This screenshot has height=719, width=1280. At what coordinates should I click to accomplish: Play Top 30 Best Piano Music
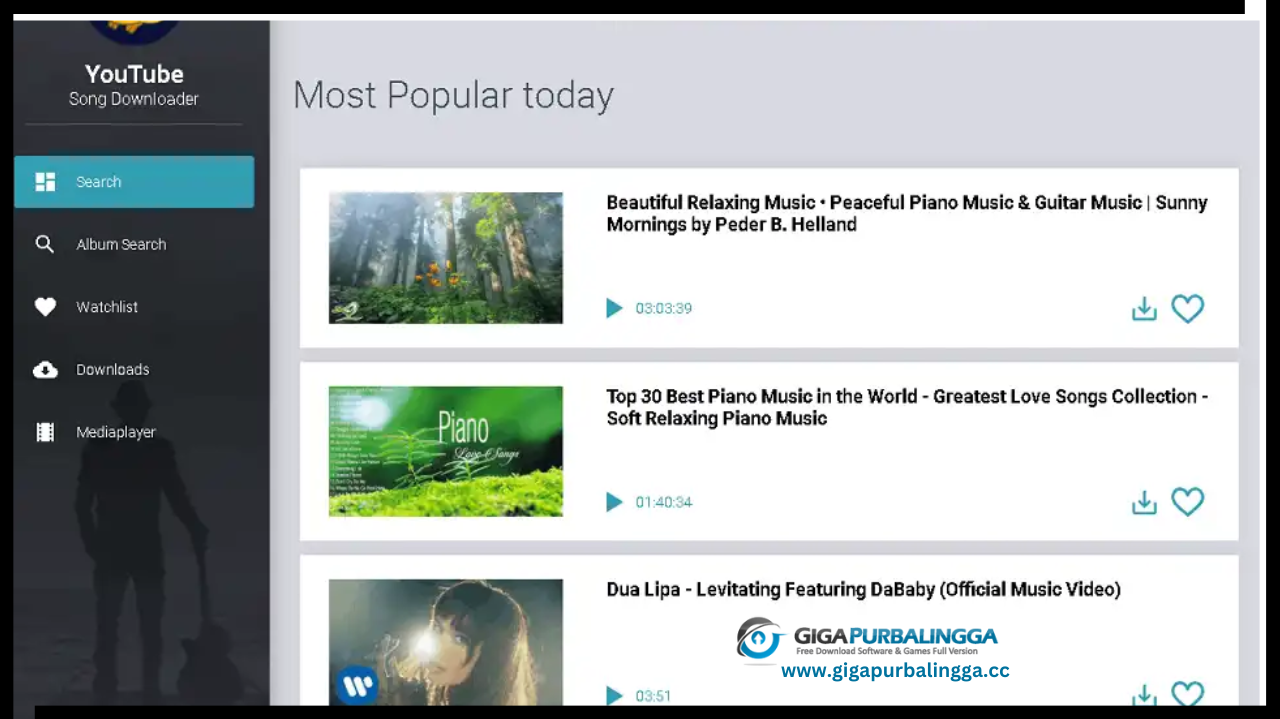pyautogui.click(x=614, y=502)
